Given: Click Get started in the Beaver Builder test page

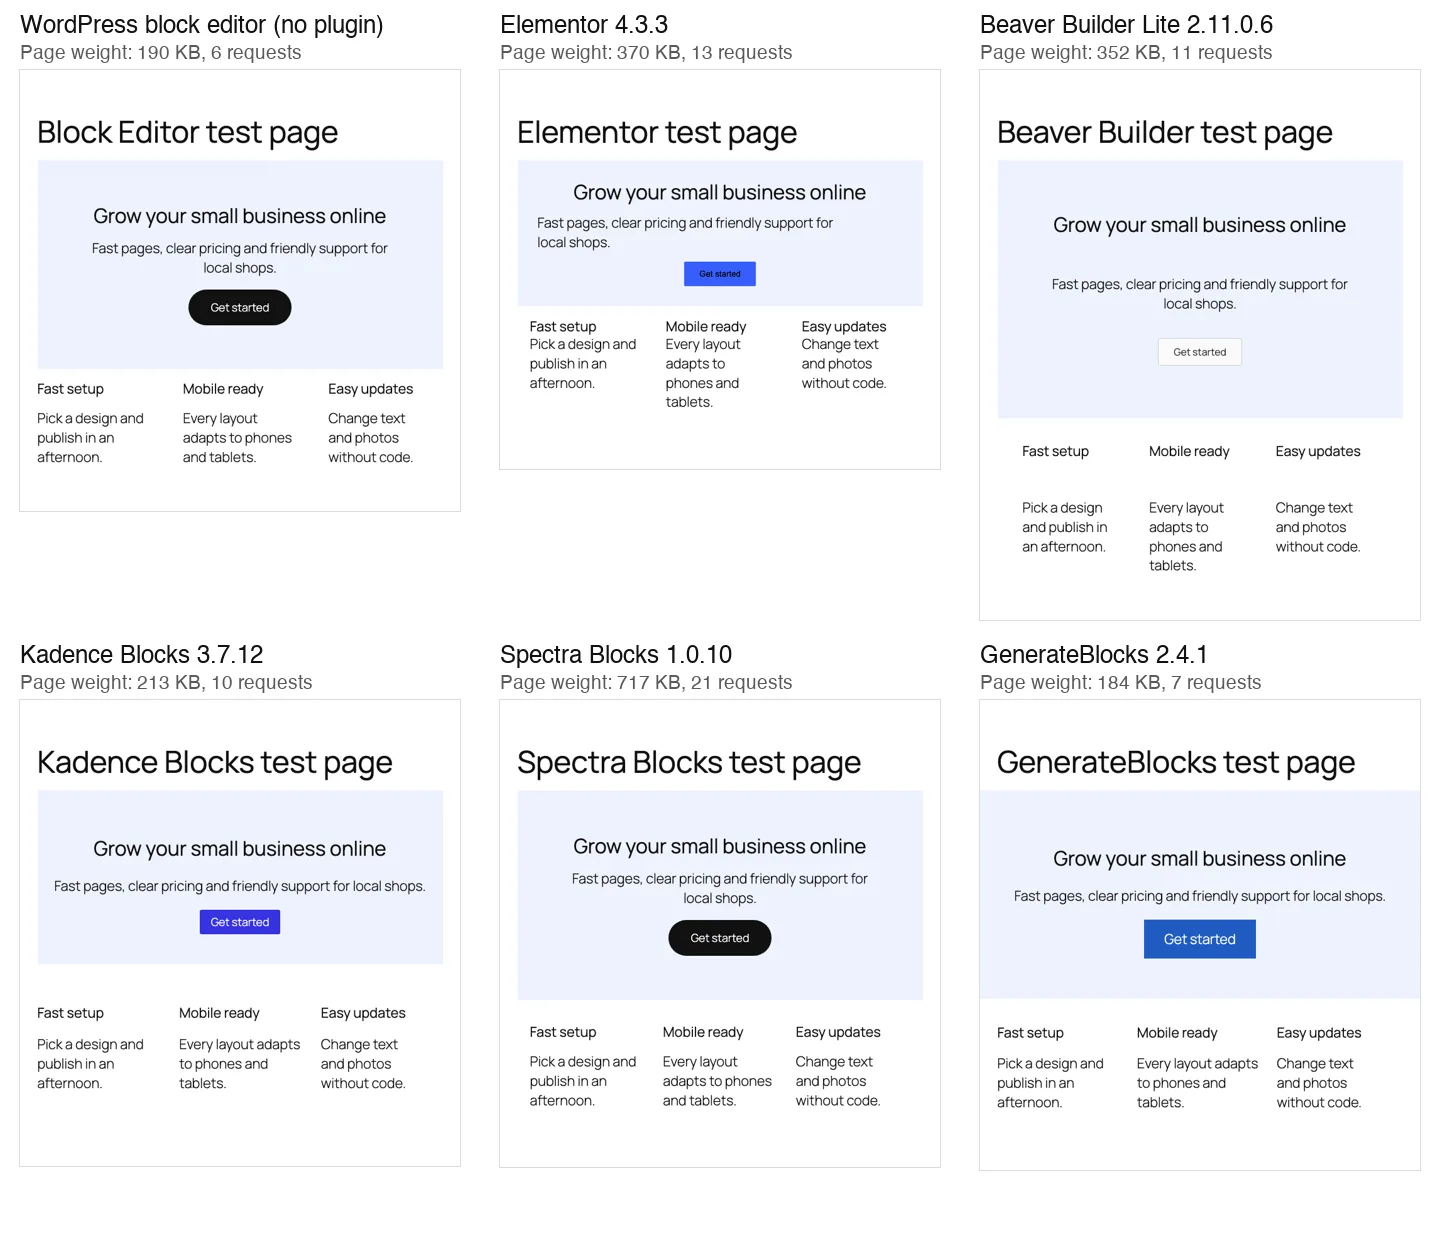Looking at the screenshot, I should 1200,352.
